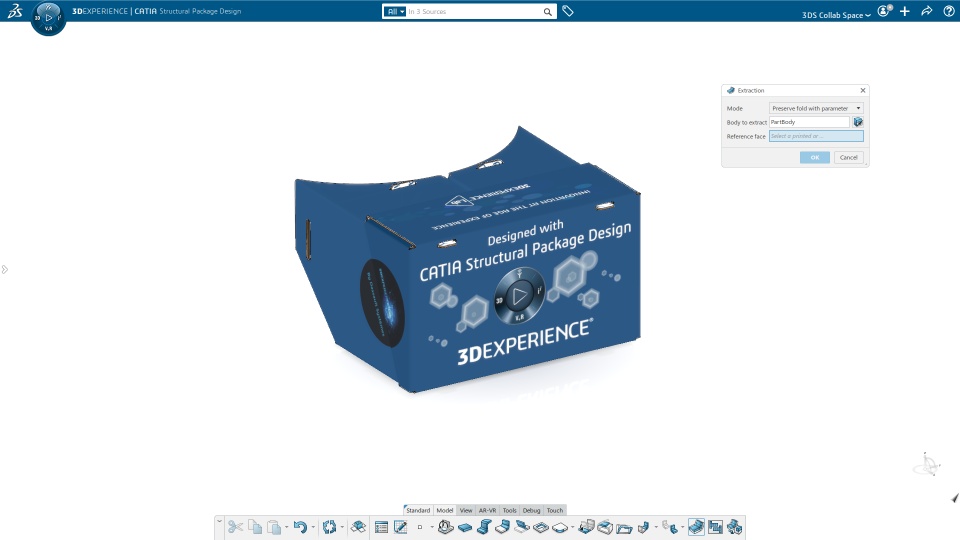
Task: Select the L-shaped bend panel tool
Action: [503, 527]
